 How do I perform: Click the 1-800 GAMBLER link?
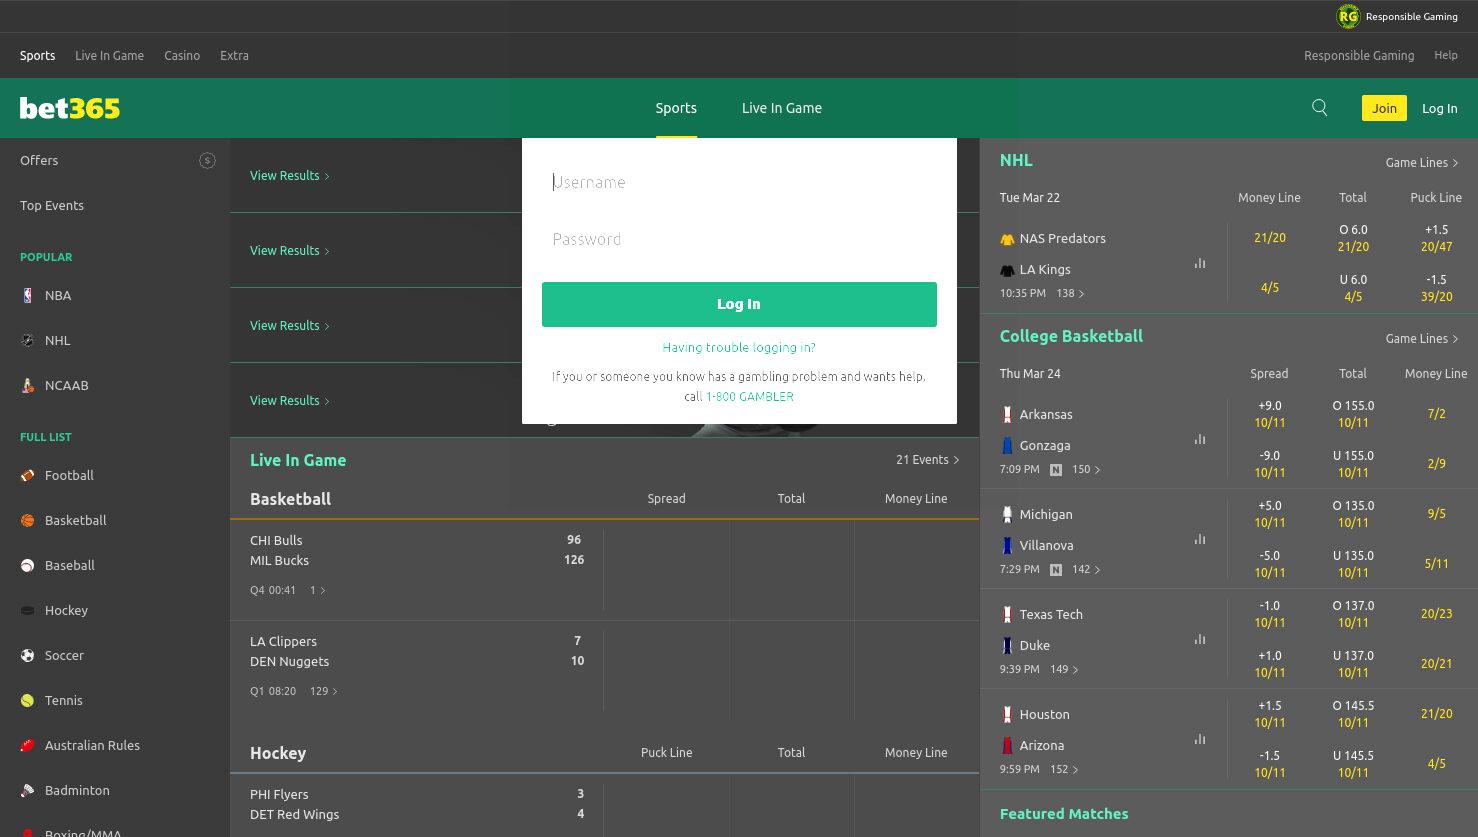coord(750,396)
